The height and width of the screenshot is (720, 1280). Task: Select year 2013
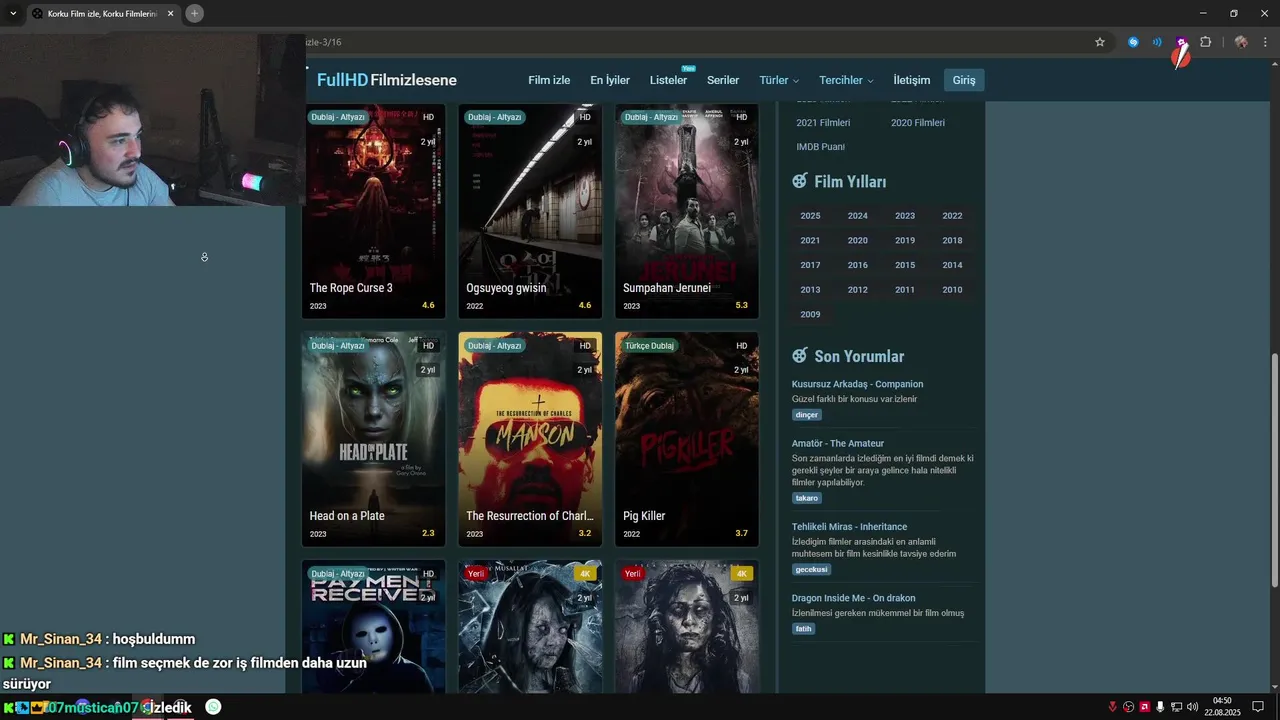tap(810, 290)
